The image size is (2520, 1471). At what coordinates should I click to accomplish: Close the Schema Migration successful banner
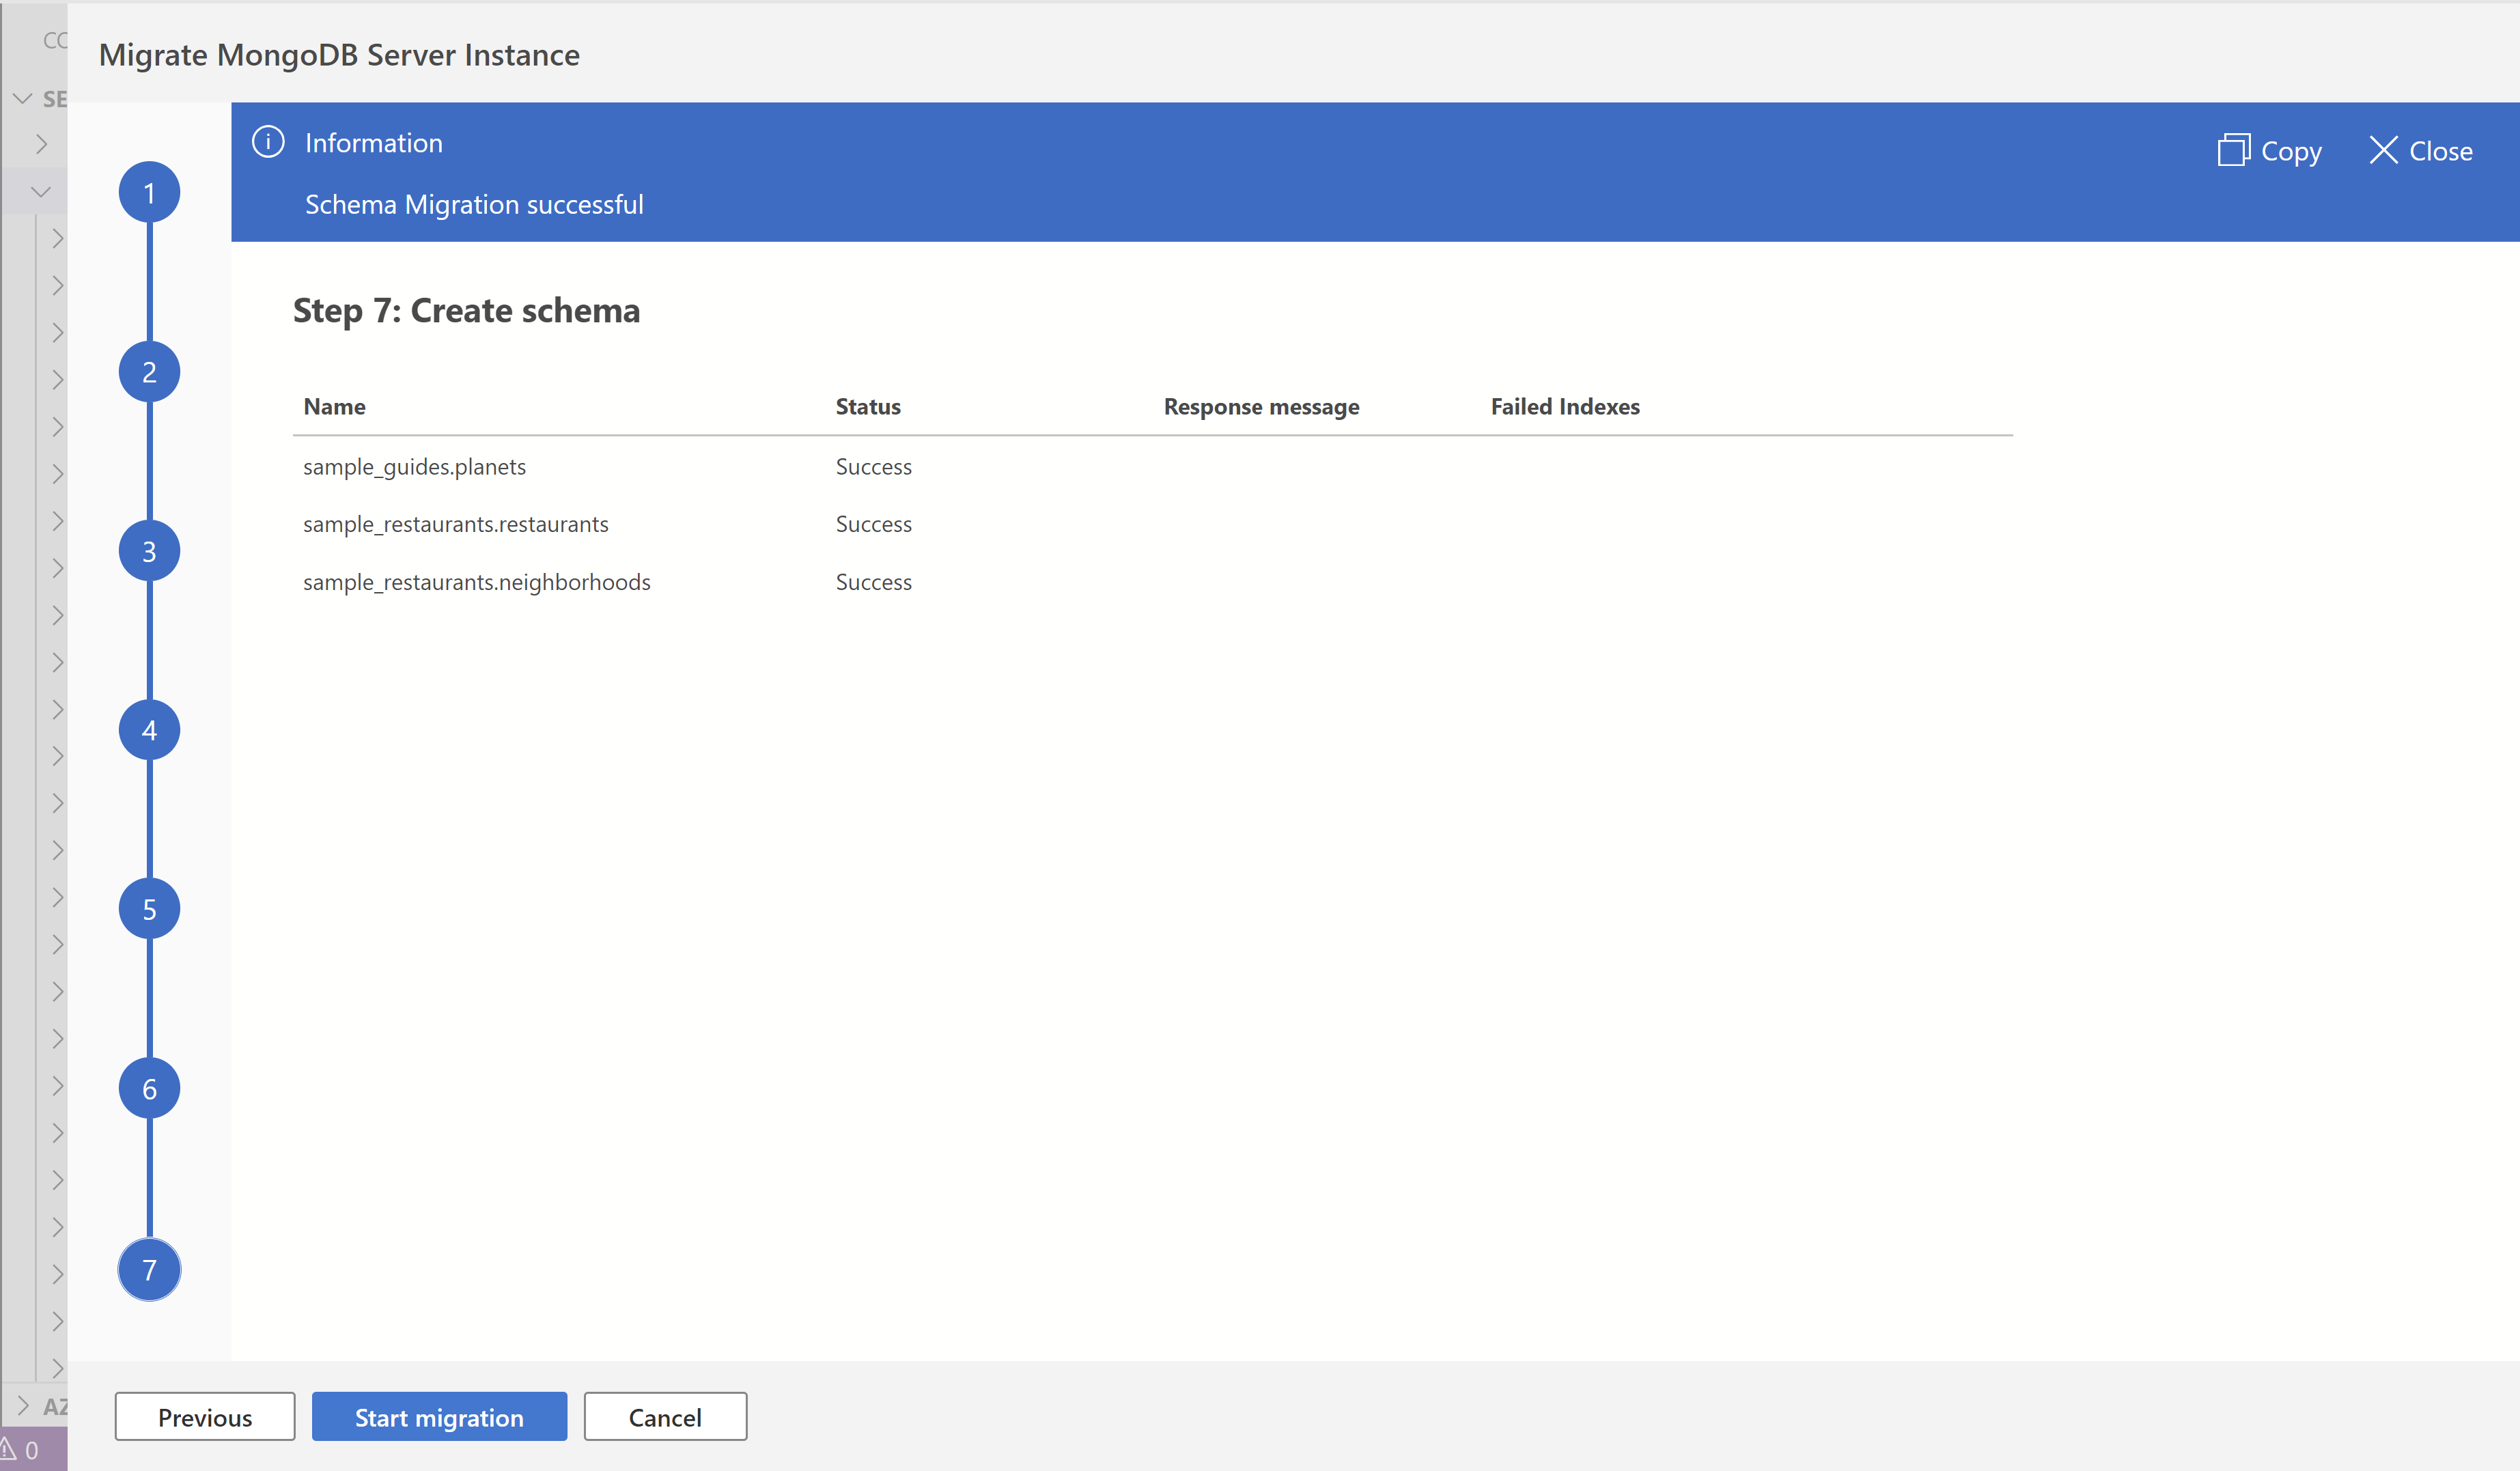(2420, 151)
